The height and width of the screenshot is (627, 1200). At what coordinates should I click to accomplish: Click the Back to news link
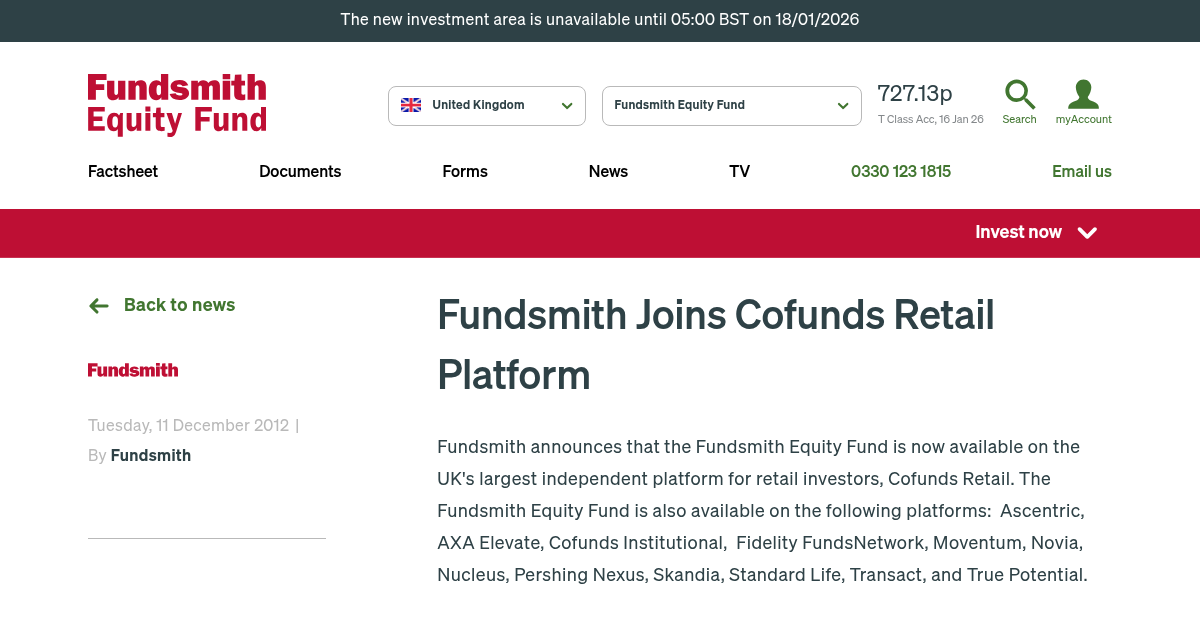click(x=179, y=305)
